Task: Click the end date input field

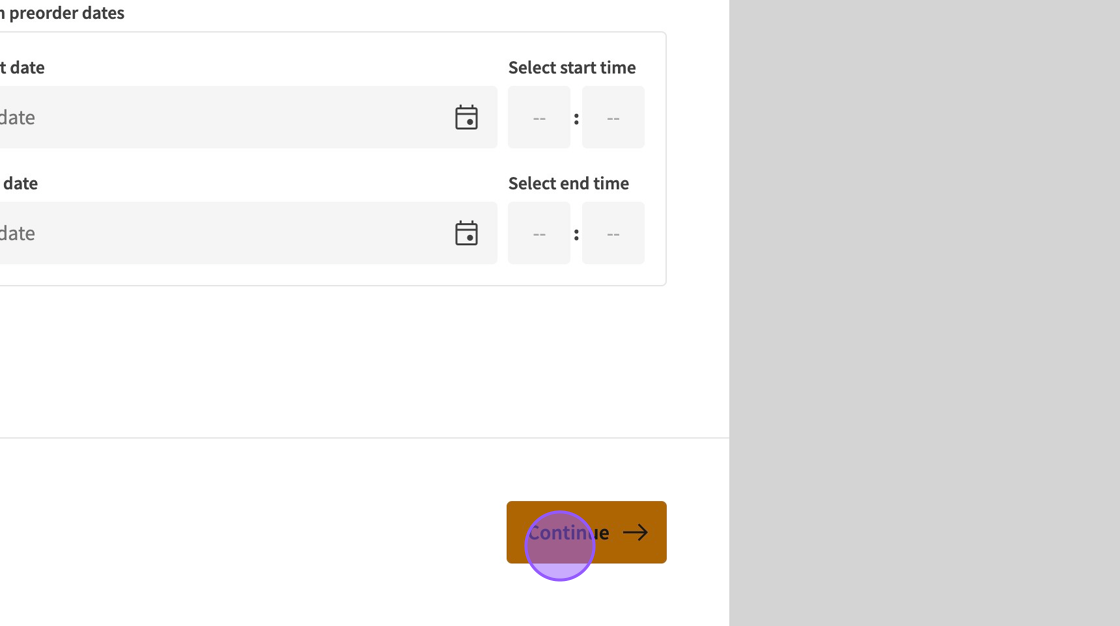Action: (200, 234)
